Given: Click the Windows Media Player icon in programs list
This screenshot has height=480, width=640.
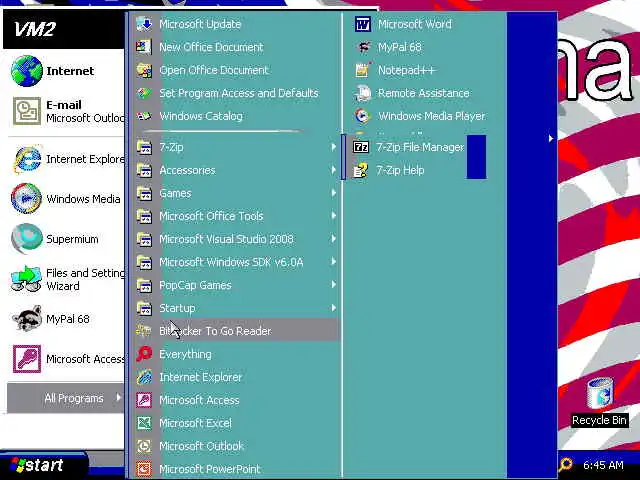Looking at the screenshot, I should 362,116.
